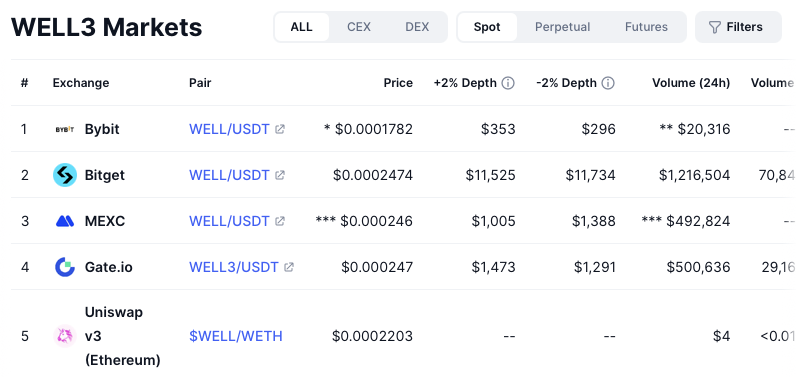796x377 pixels.
Task: Sort by Volume (24h) column header
Action: (691, 83)
